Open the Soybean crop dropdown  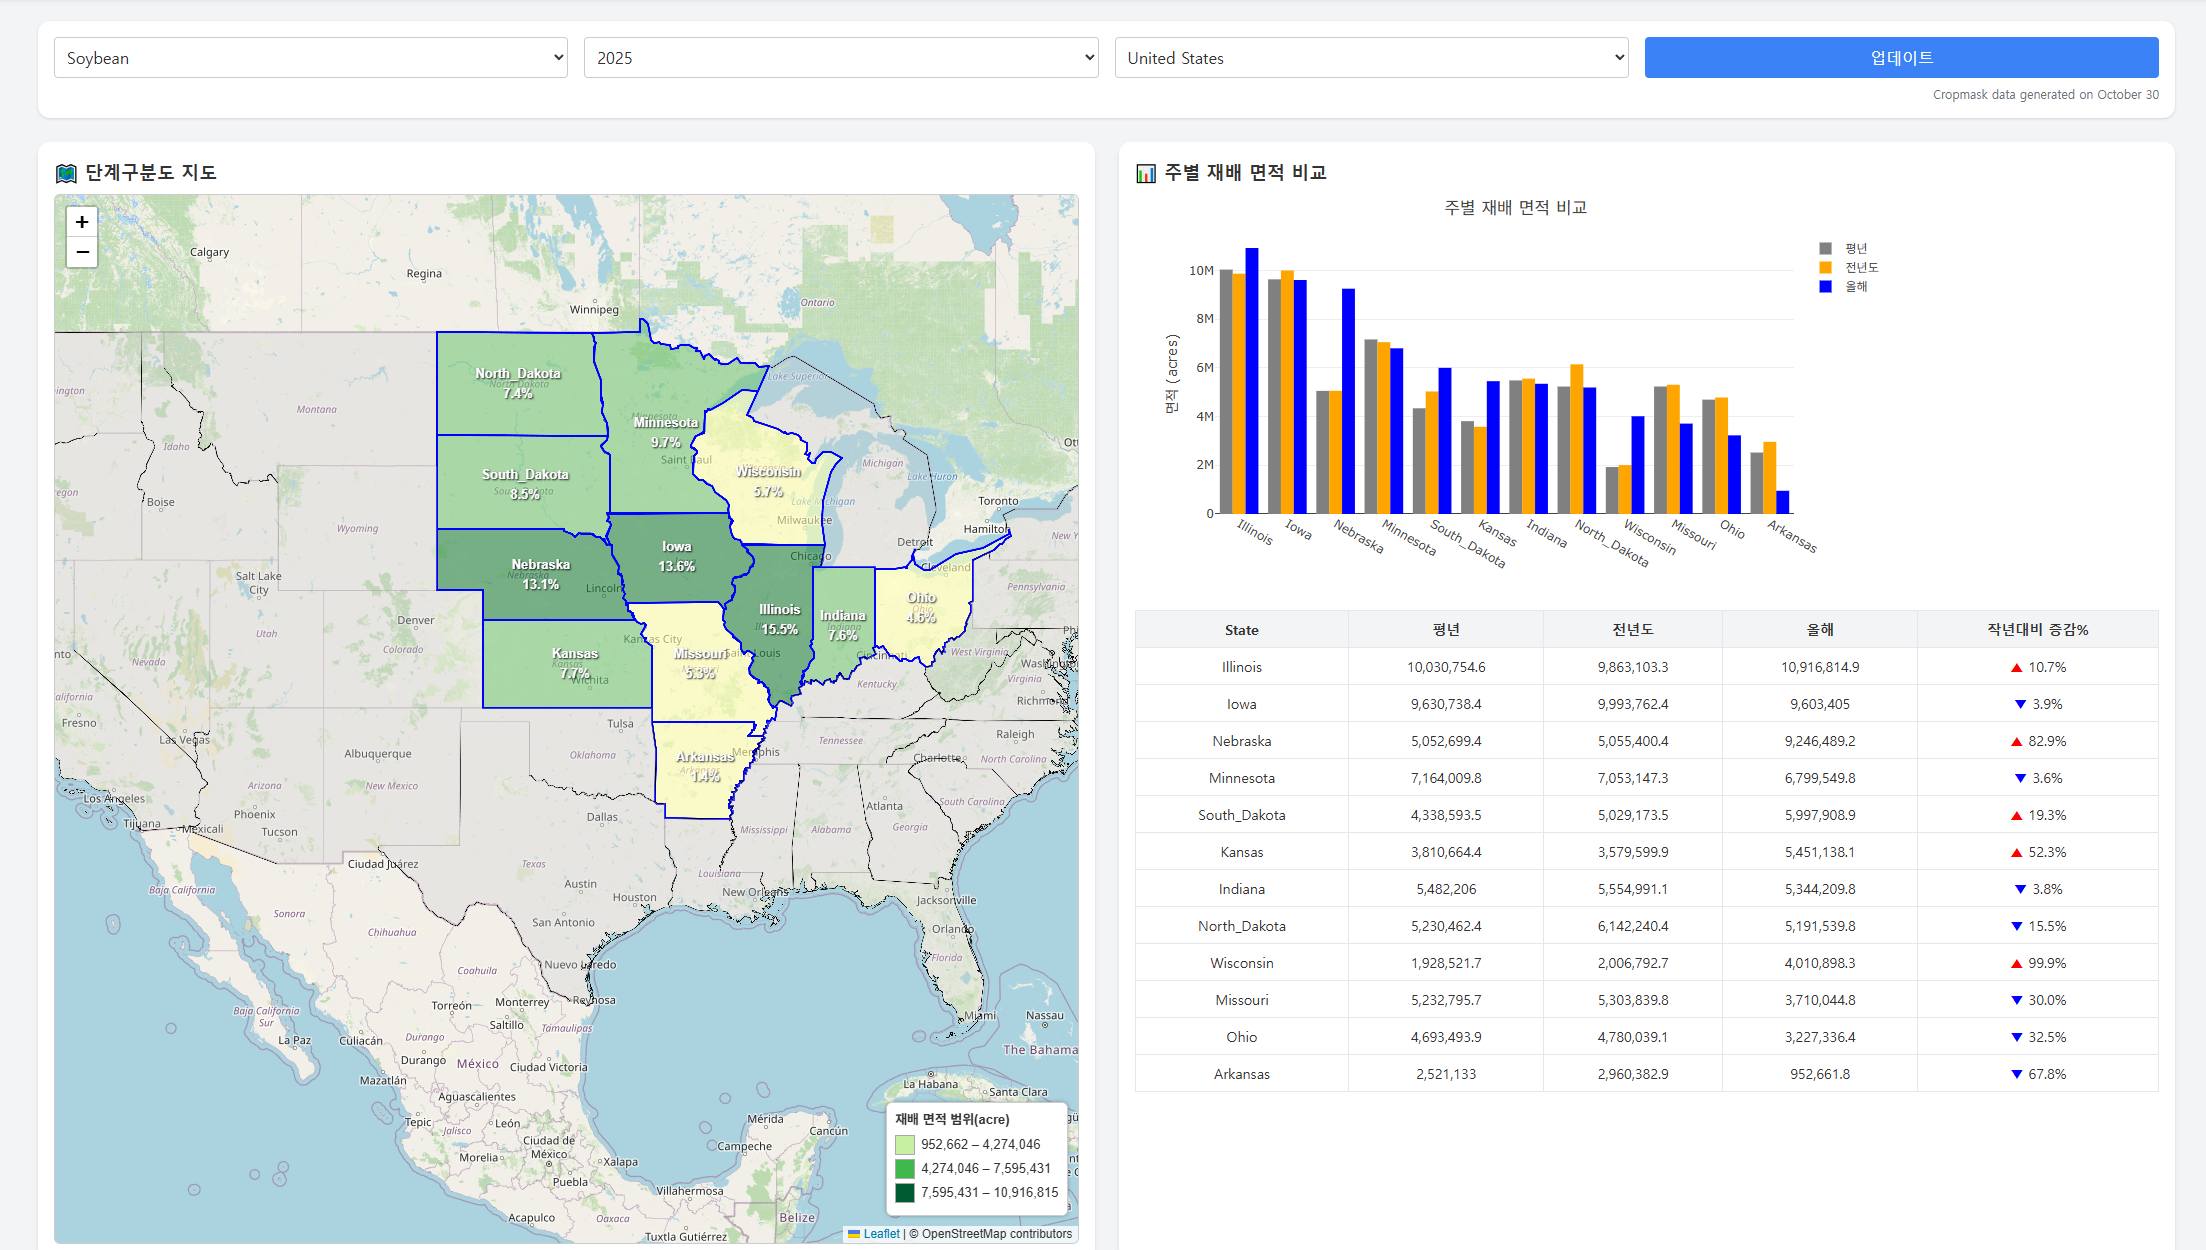coord(311,58)
